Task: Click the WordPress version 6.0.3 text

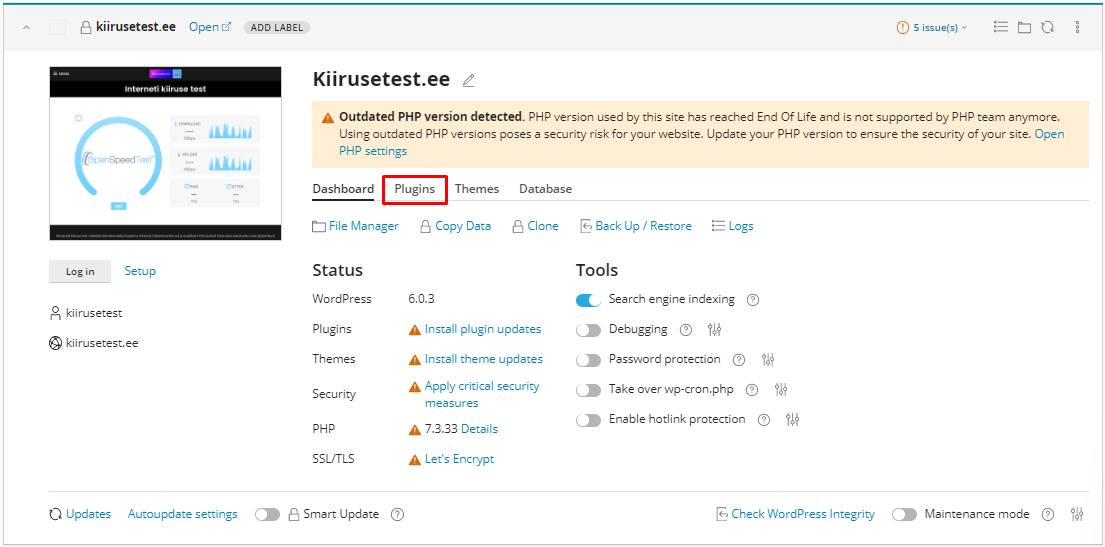Action: coord(421,299)
